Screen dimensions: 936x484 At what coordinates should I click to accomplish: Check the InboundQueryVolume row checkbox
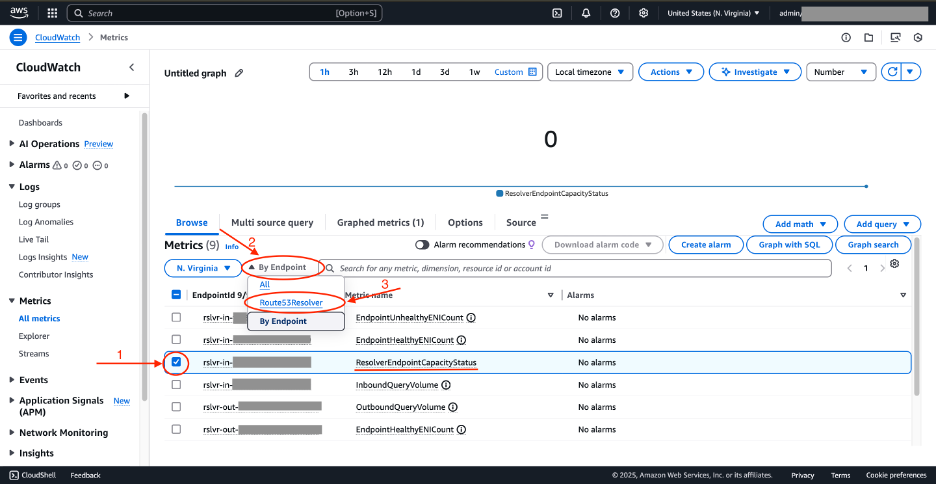[176, 385]
